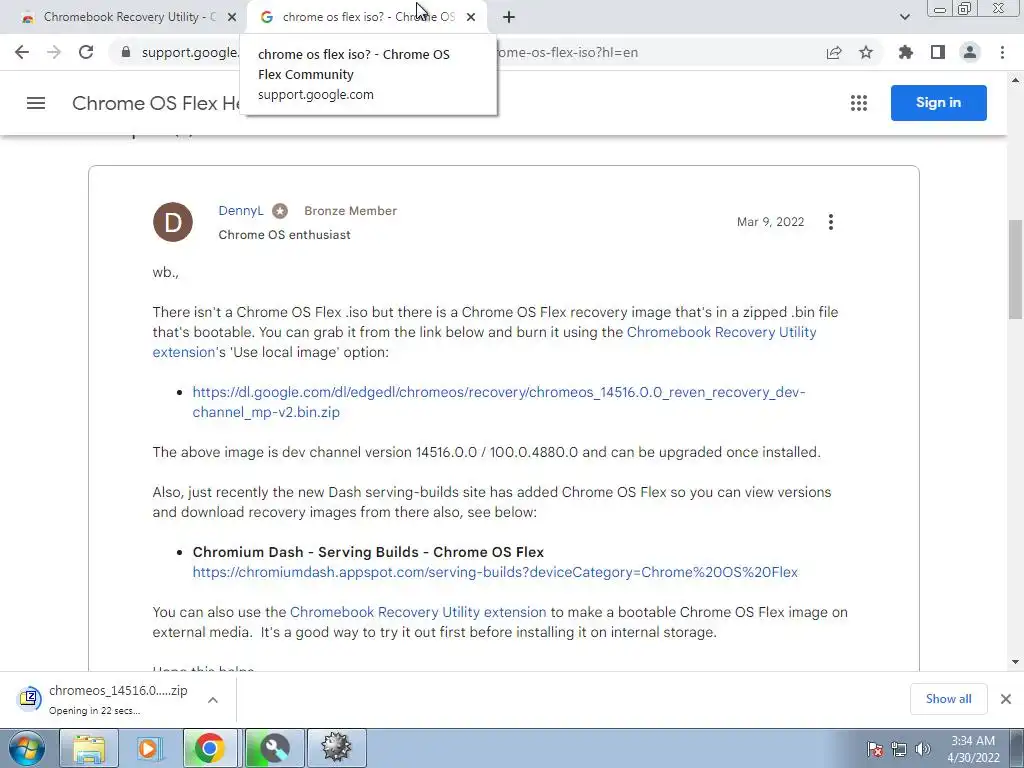Reload the current page

pos(86,52)
